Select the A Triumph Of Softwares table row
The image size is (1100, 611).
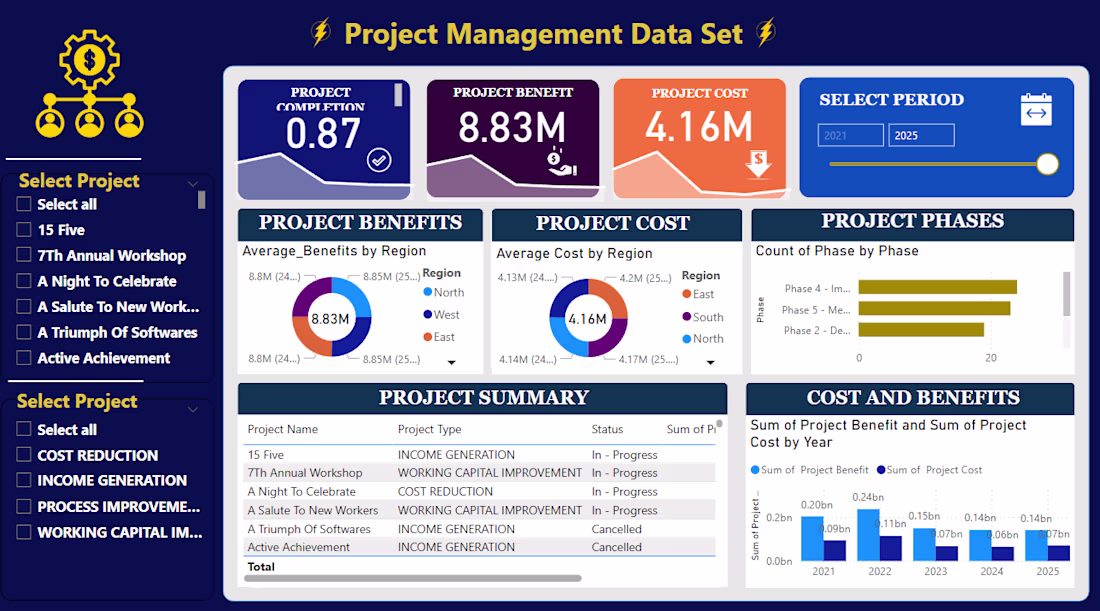coord(480,529)
